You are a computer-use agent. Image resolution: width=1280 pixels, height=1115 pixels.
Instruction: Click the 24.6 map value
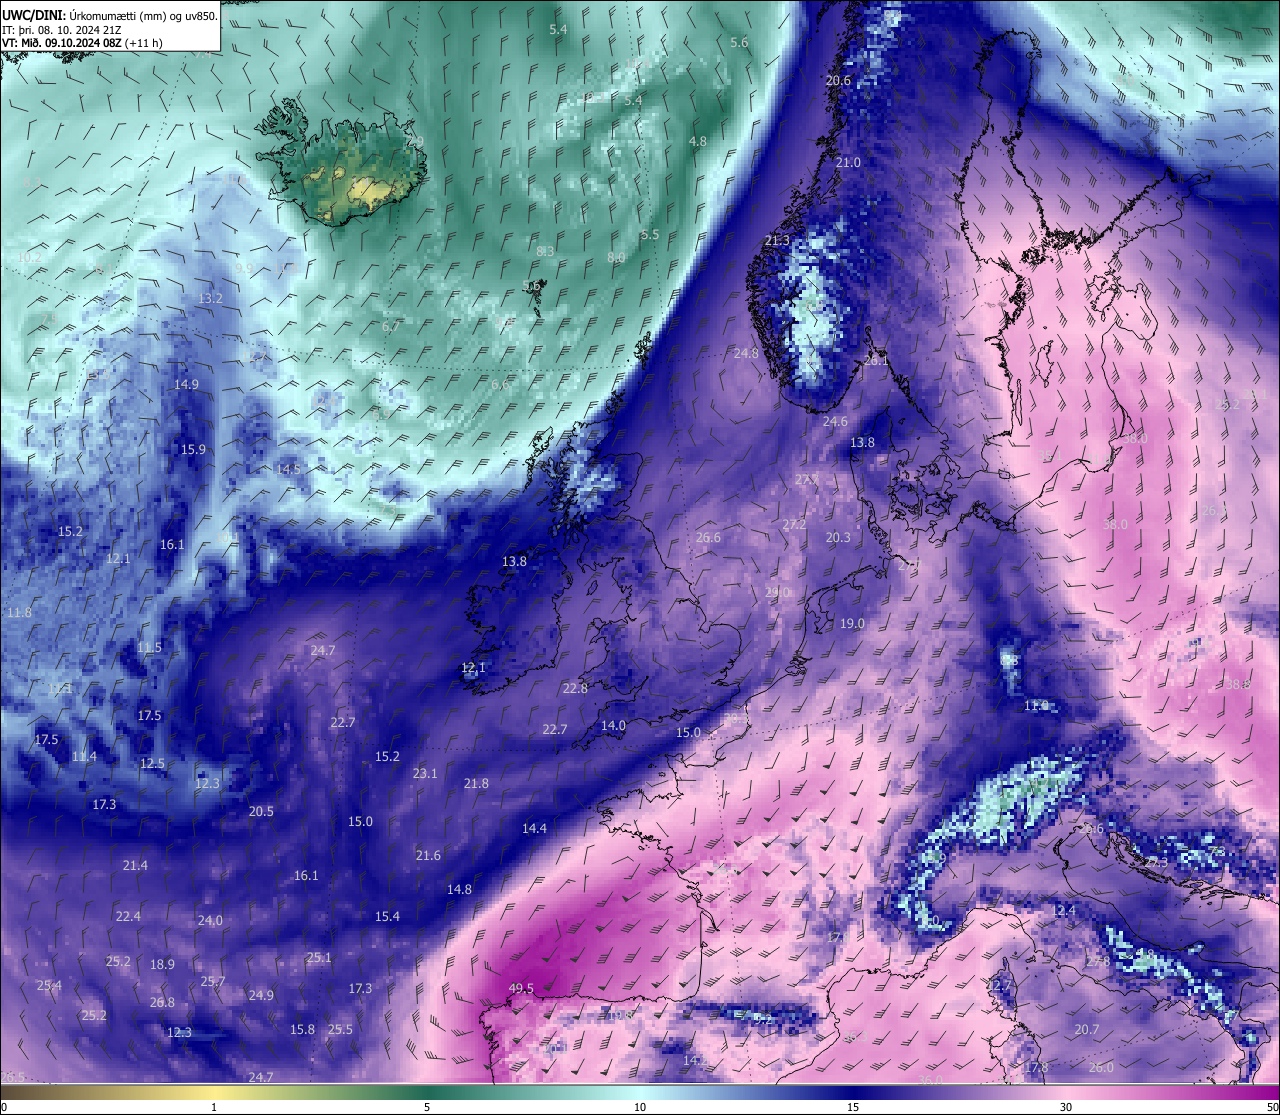pyautogui.click(x=835, y=421)
